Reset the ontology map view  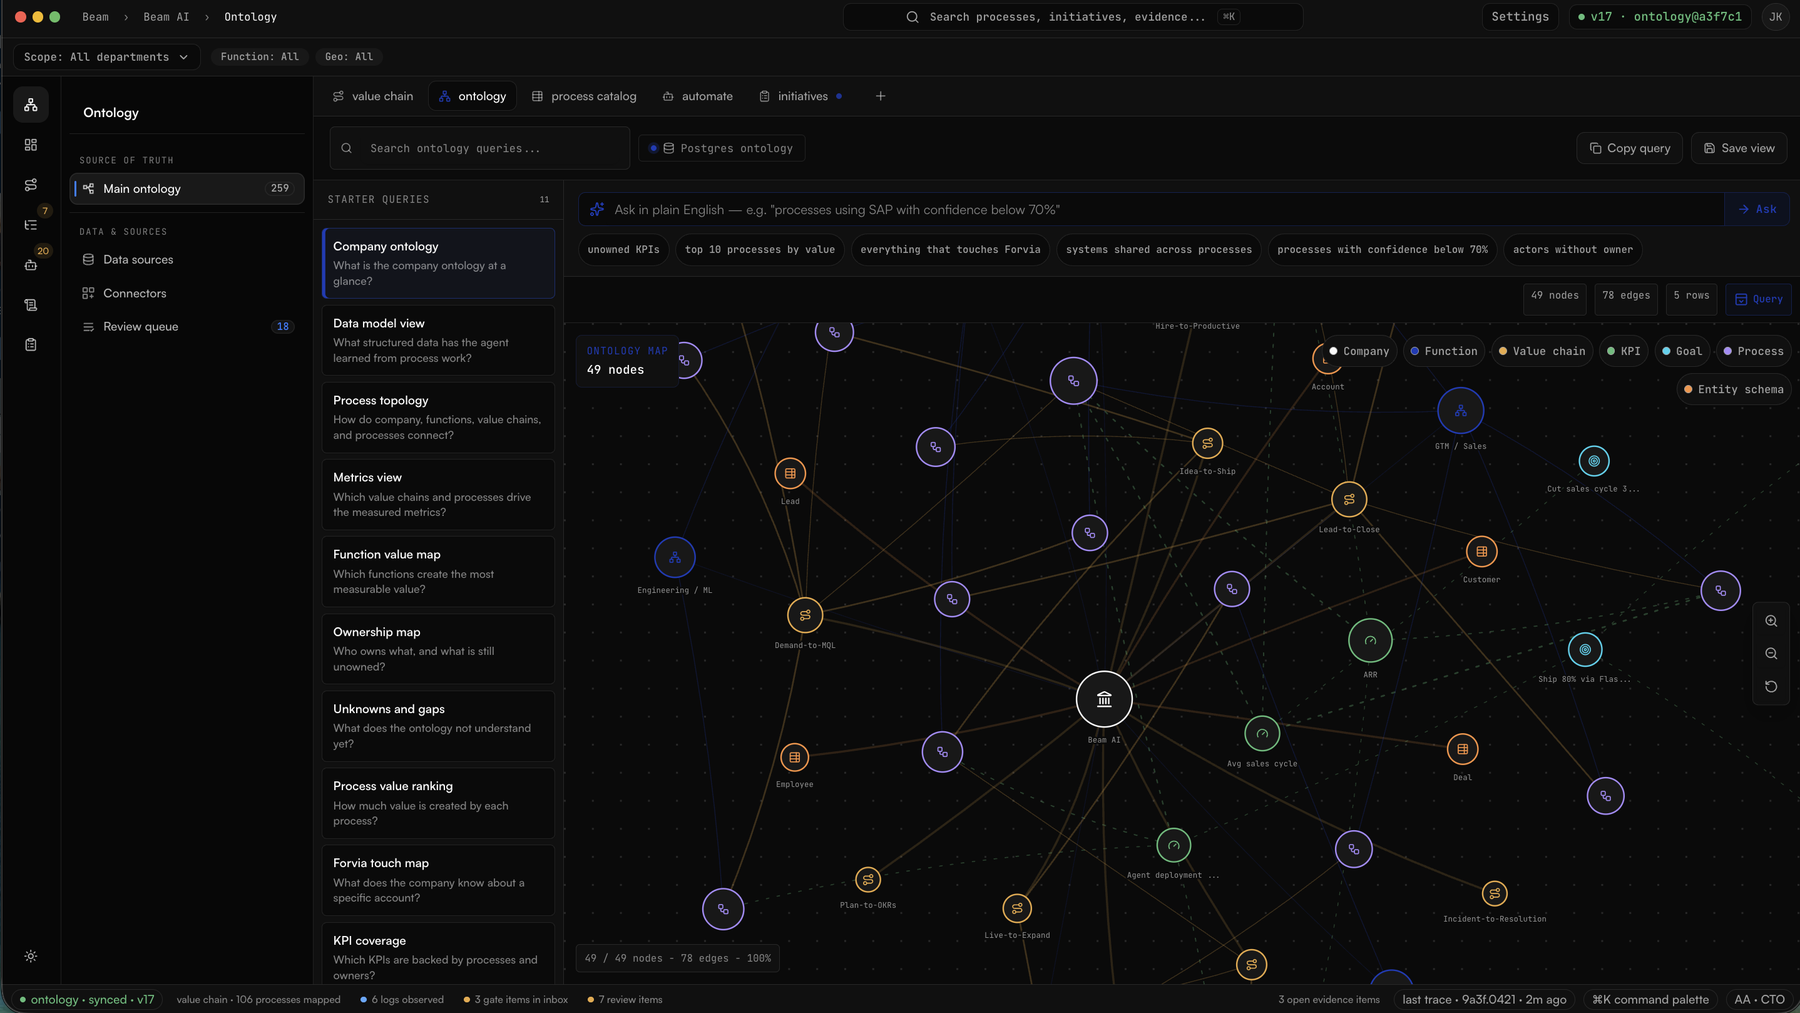point(1771,687)
